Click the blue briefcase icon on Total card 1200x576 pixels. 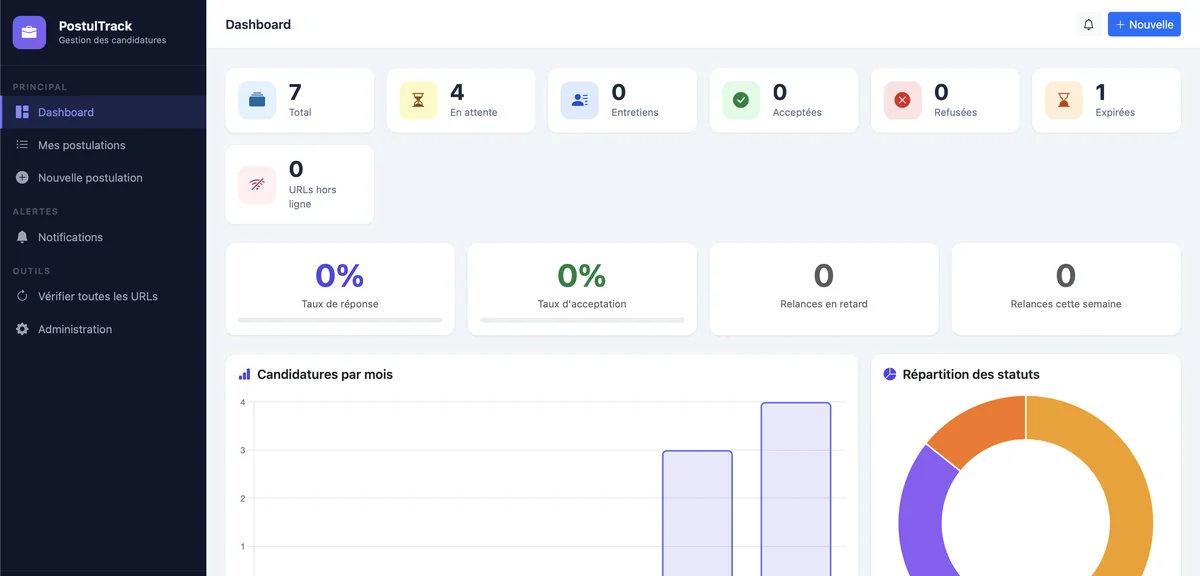(x=257, y=100)
